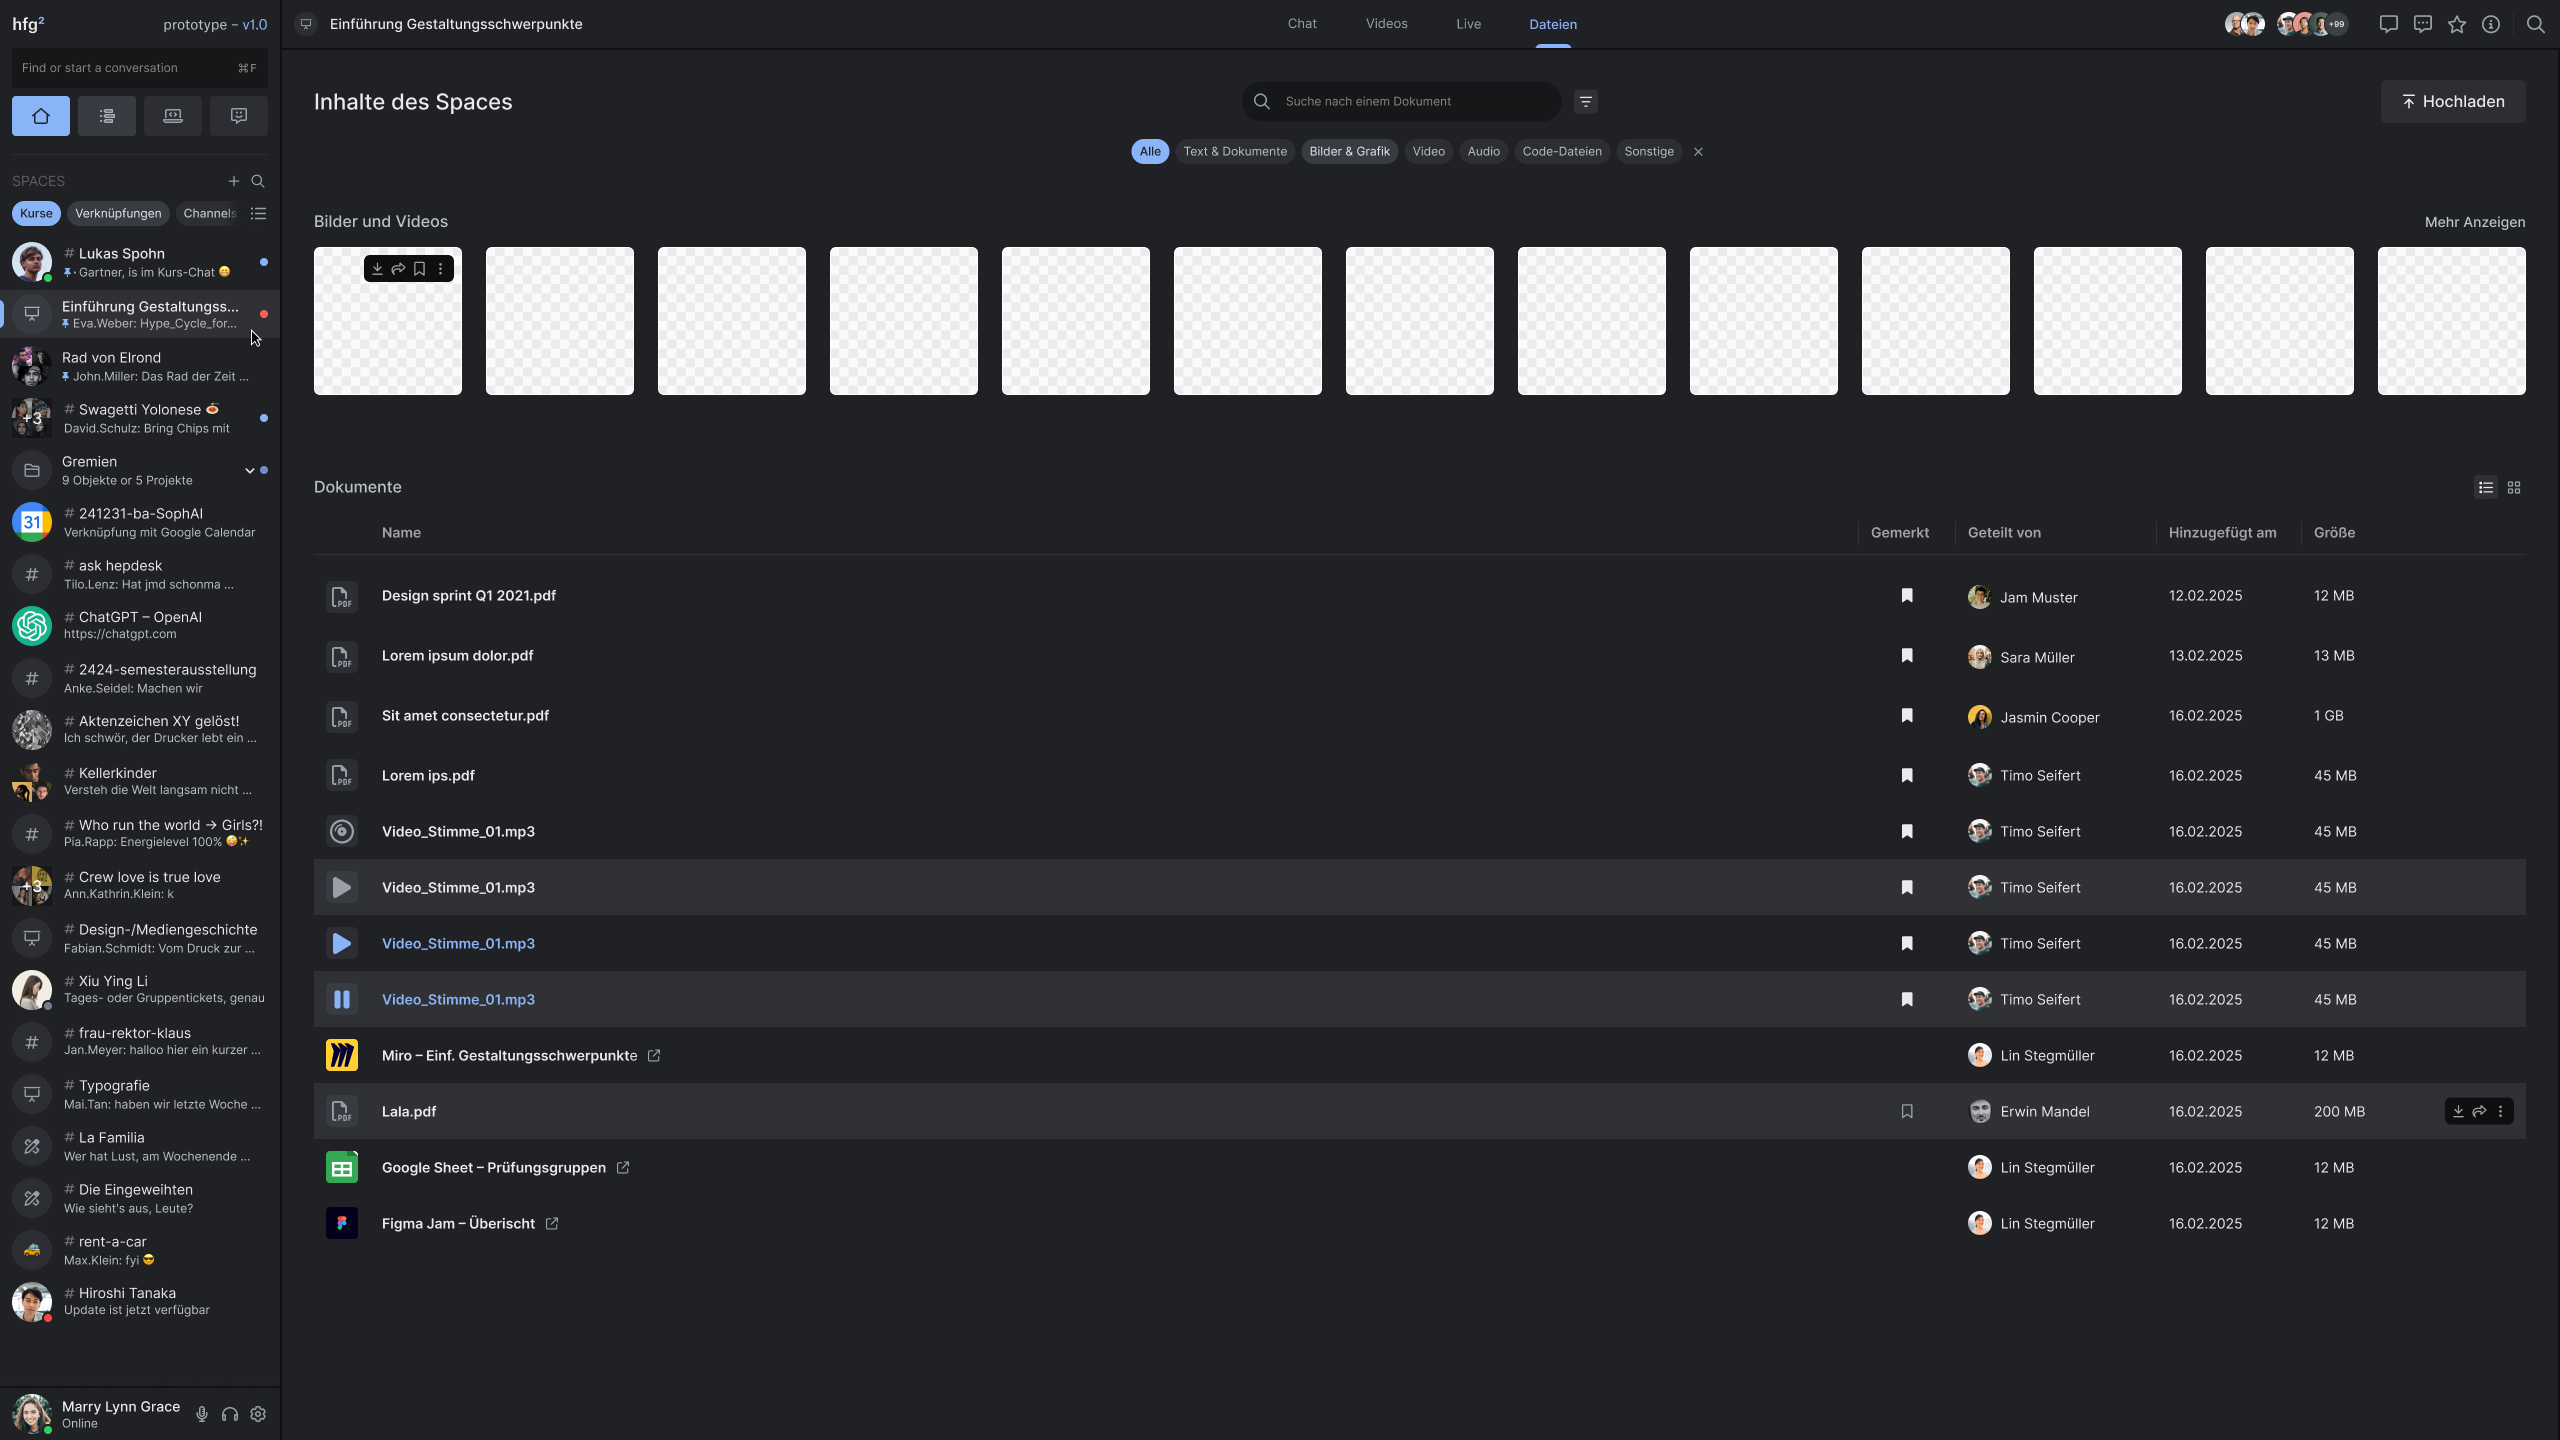Click the Hochladen upload button
Screen dimensions: 2560x1440
coord(2452,102)
